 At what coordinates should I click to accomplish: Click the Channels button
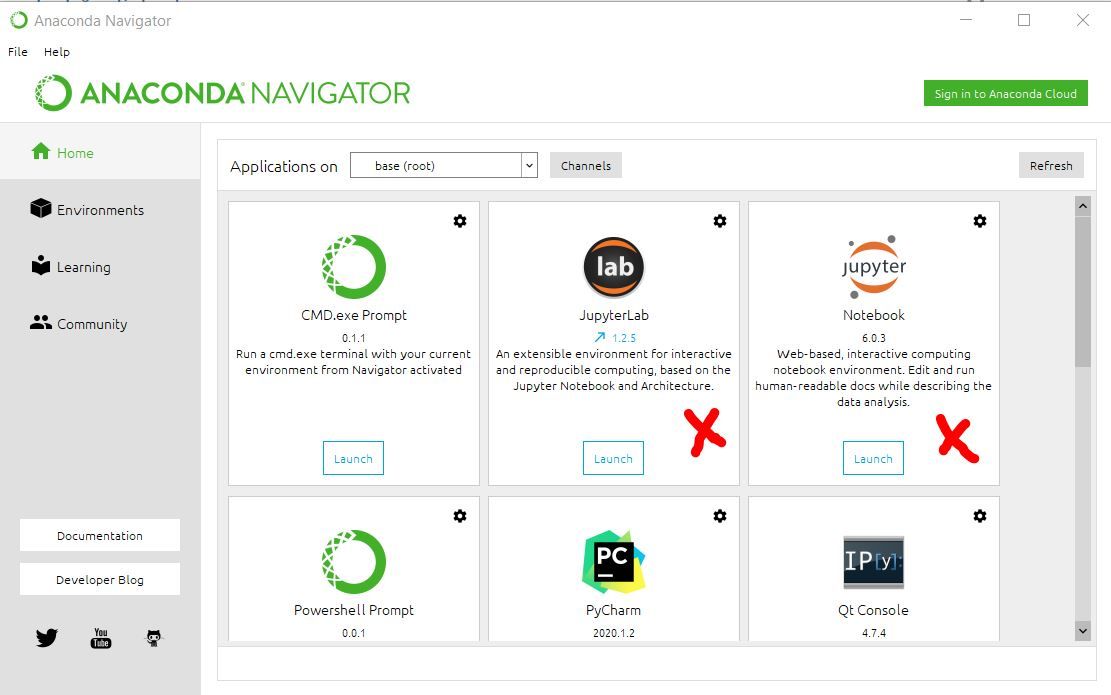pos(586,166)
